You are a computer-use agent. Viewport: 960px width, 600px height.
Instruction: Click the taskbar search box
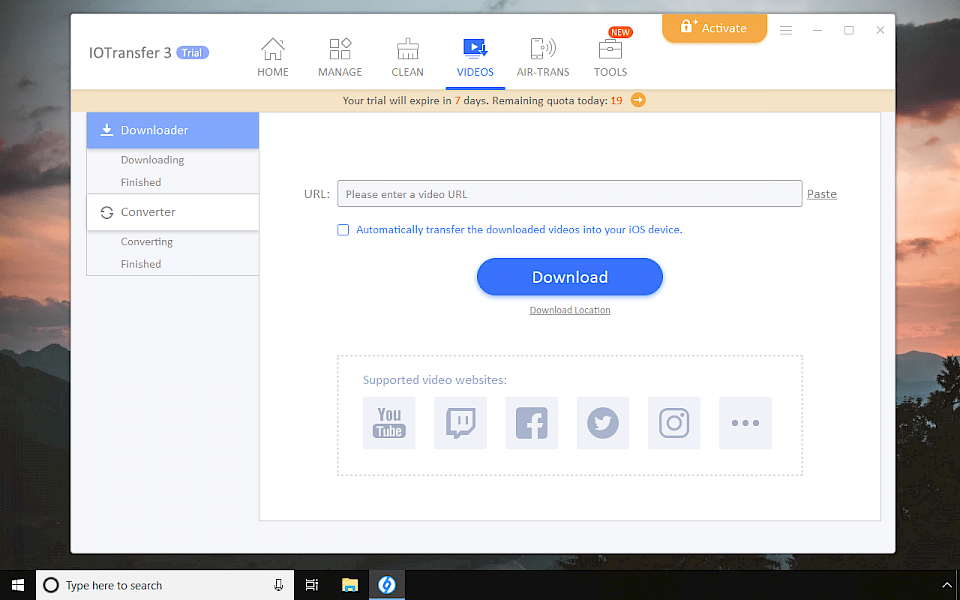click(x=165, y=585)
